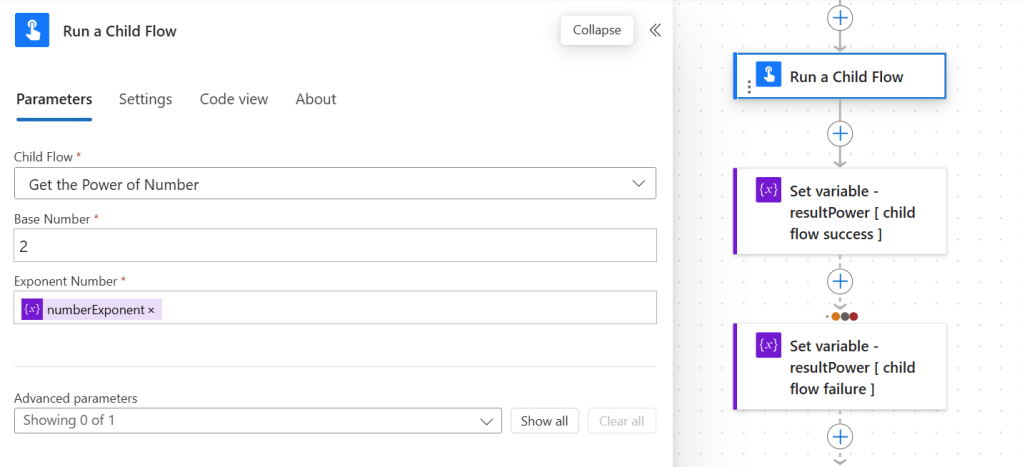Open the About tab
Viewport: 1022px width, 467px height.
tap(316, 99)
